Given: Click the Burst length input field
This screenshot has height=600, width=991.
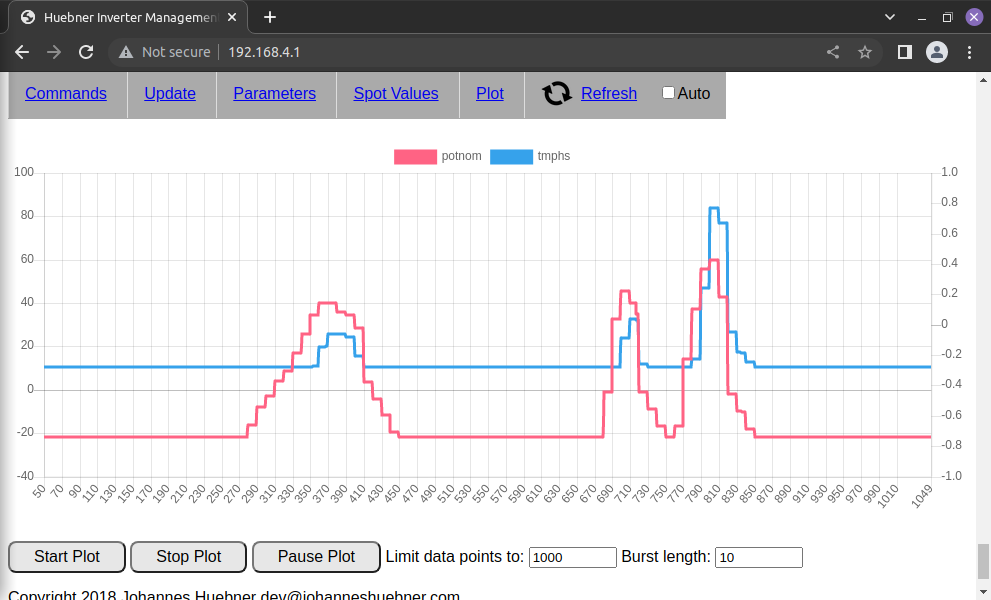Looking at the screenshot, I should (x=758, y=558).
